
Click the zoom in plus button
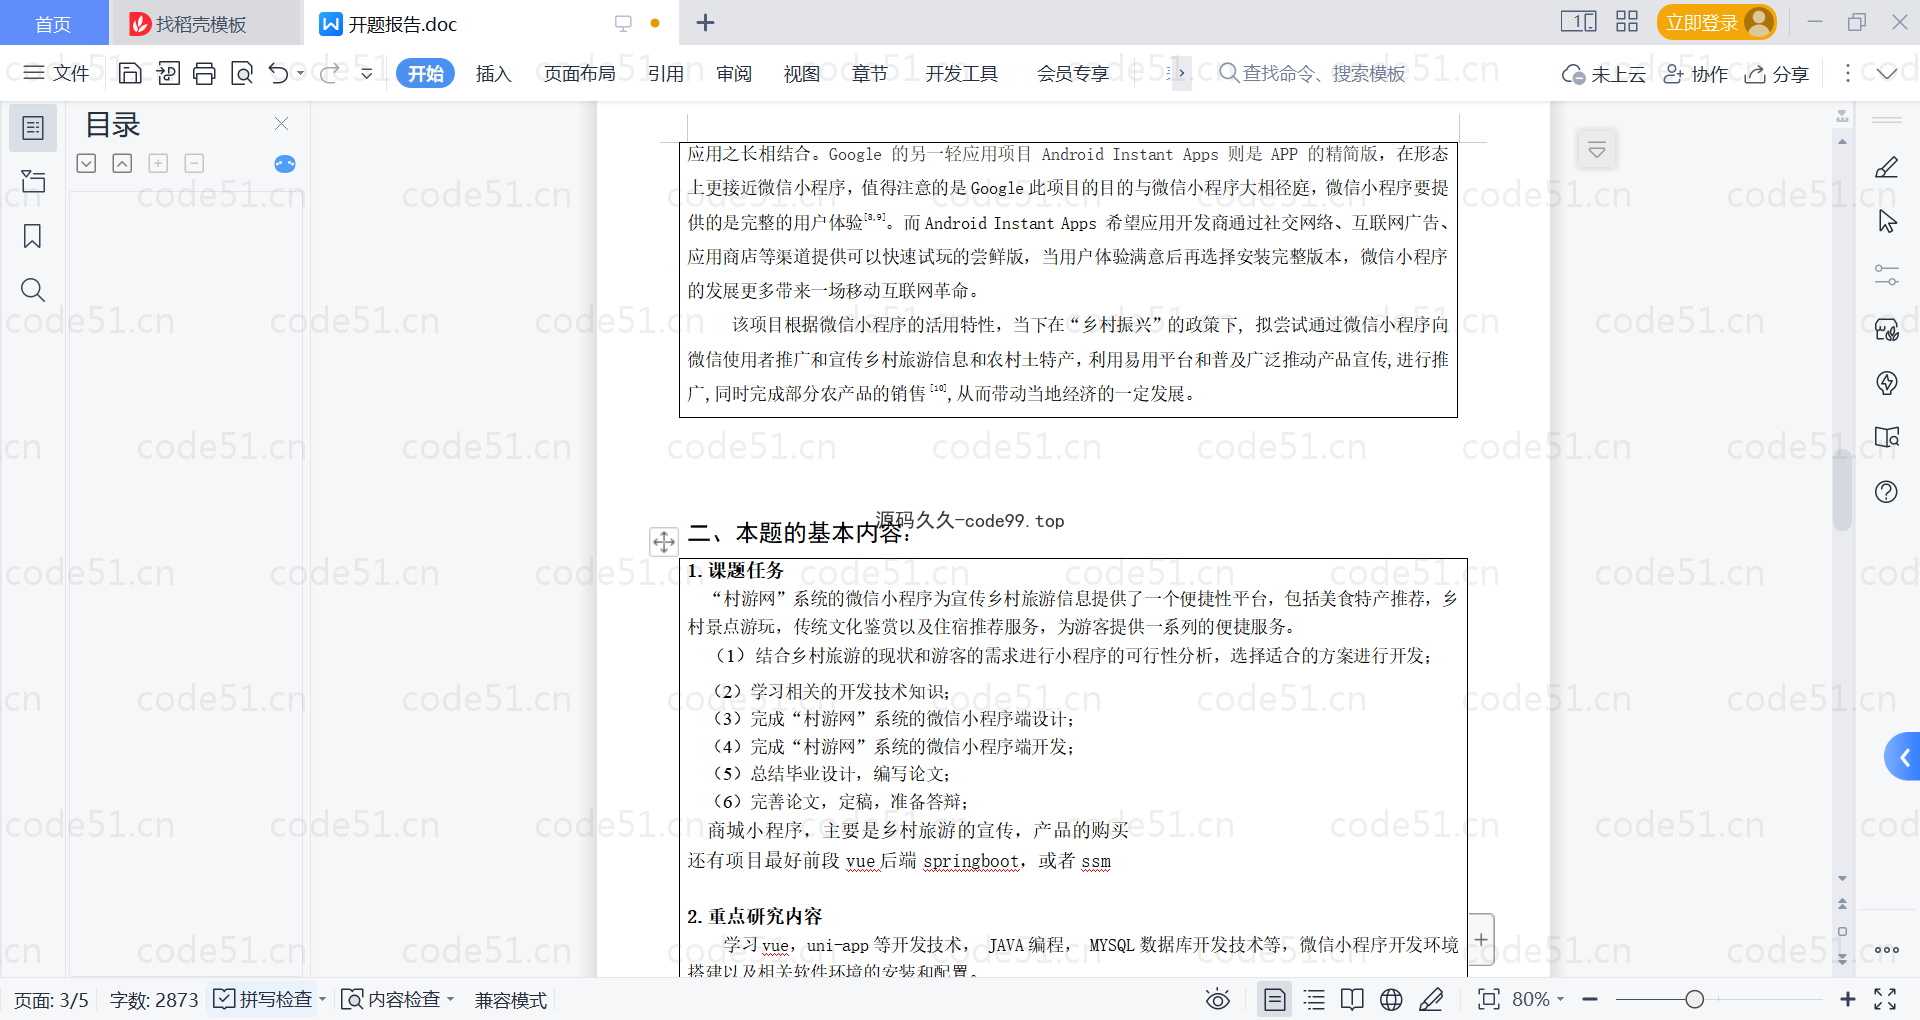coord(1848,999)
